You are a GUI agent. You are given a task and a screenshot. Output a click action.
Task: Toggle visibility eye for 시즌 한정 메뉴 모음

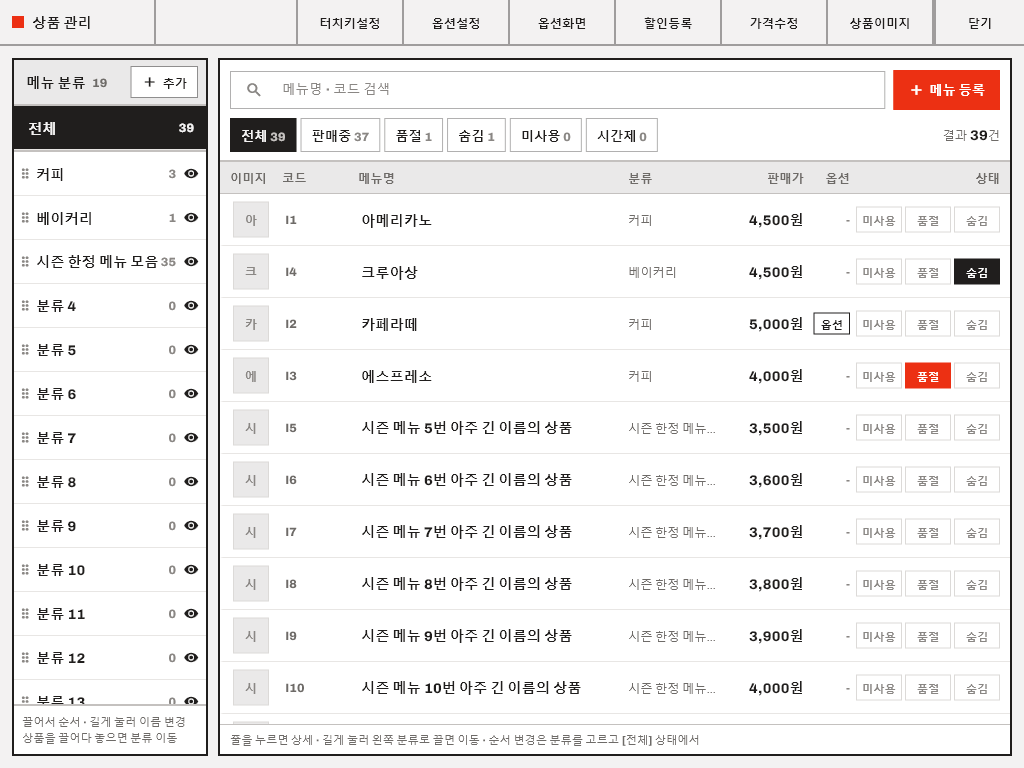tap(191, 261)
